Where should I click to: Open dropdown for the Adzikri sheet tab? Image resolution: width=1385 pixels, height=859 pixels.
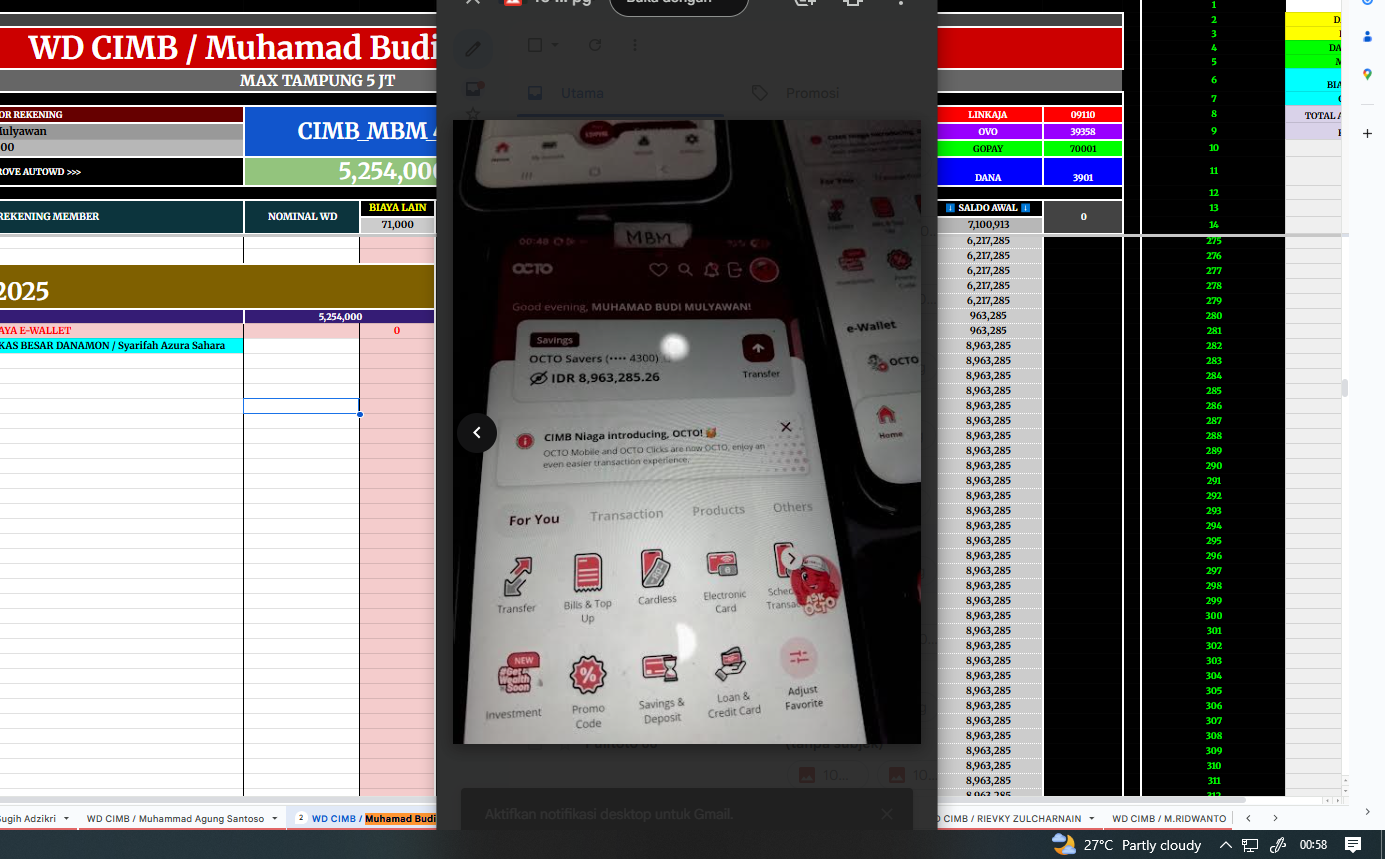(x=66, y=818)
